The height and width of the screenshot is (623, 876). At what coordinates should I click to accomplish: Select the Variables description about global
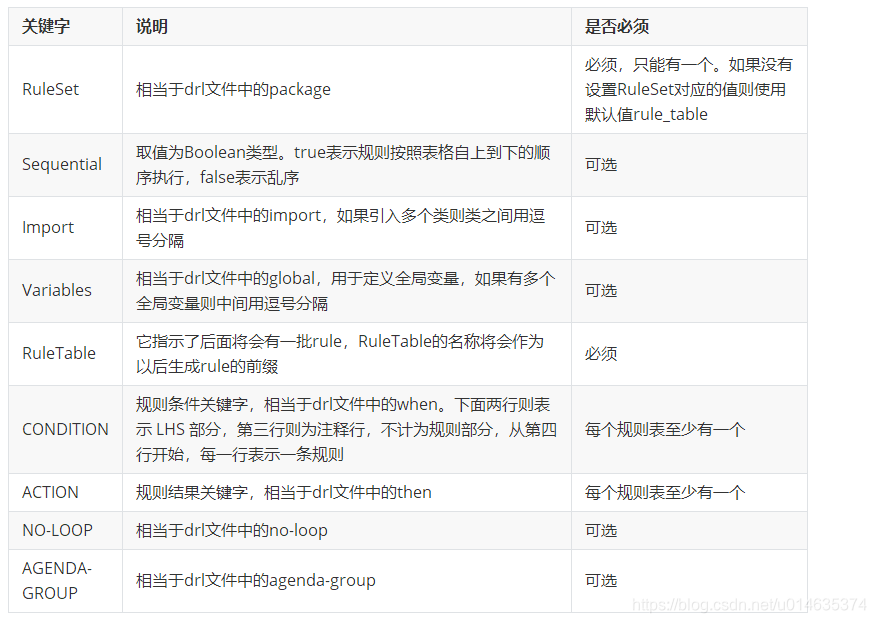pyautogui.click(x=346, y=291)
